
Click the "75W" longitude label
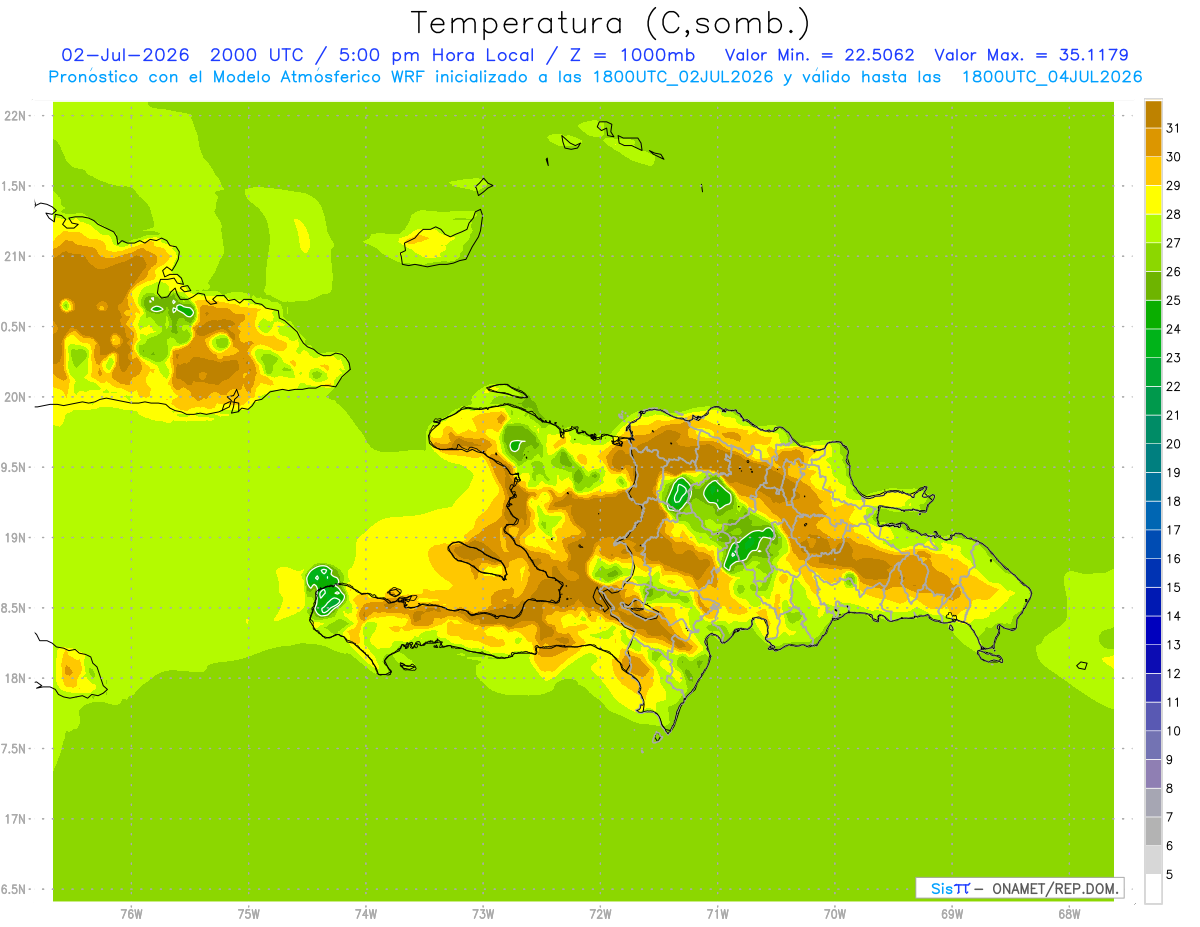(x=249, y=914)
